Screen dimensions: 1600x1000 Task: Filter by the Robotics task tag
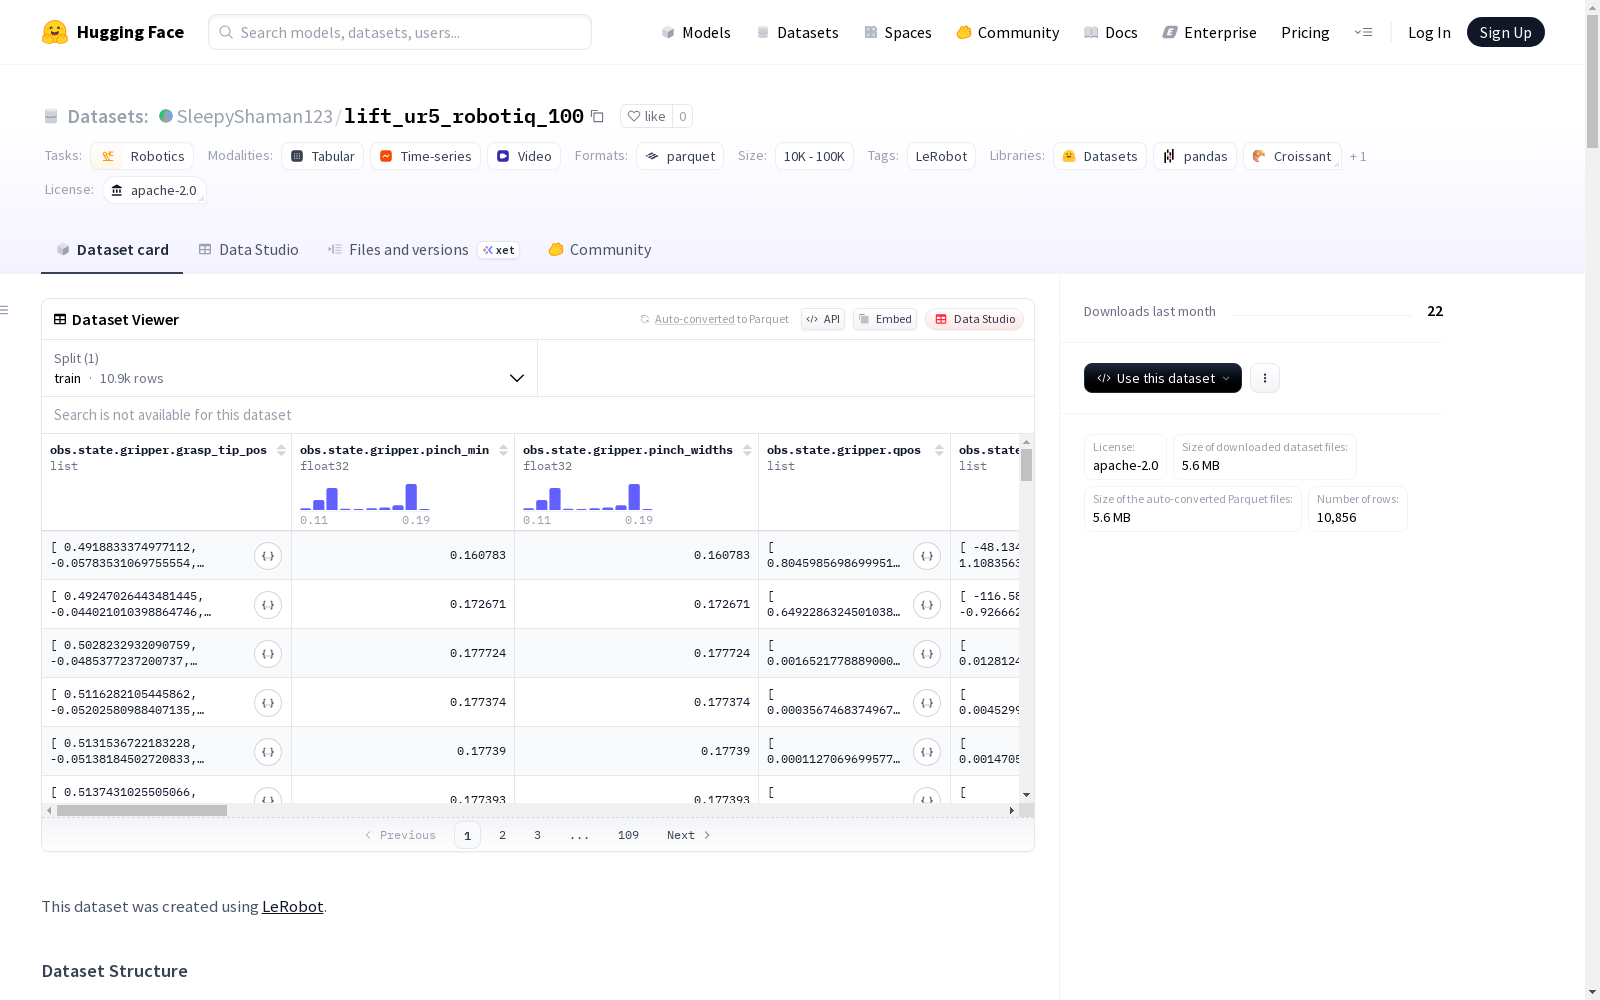point(142,156)
